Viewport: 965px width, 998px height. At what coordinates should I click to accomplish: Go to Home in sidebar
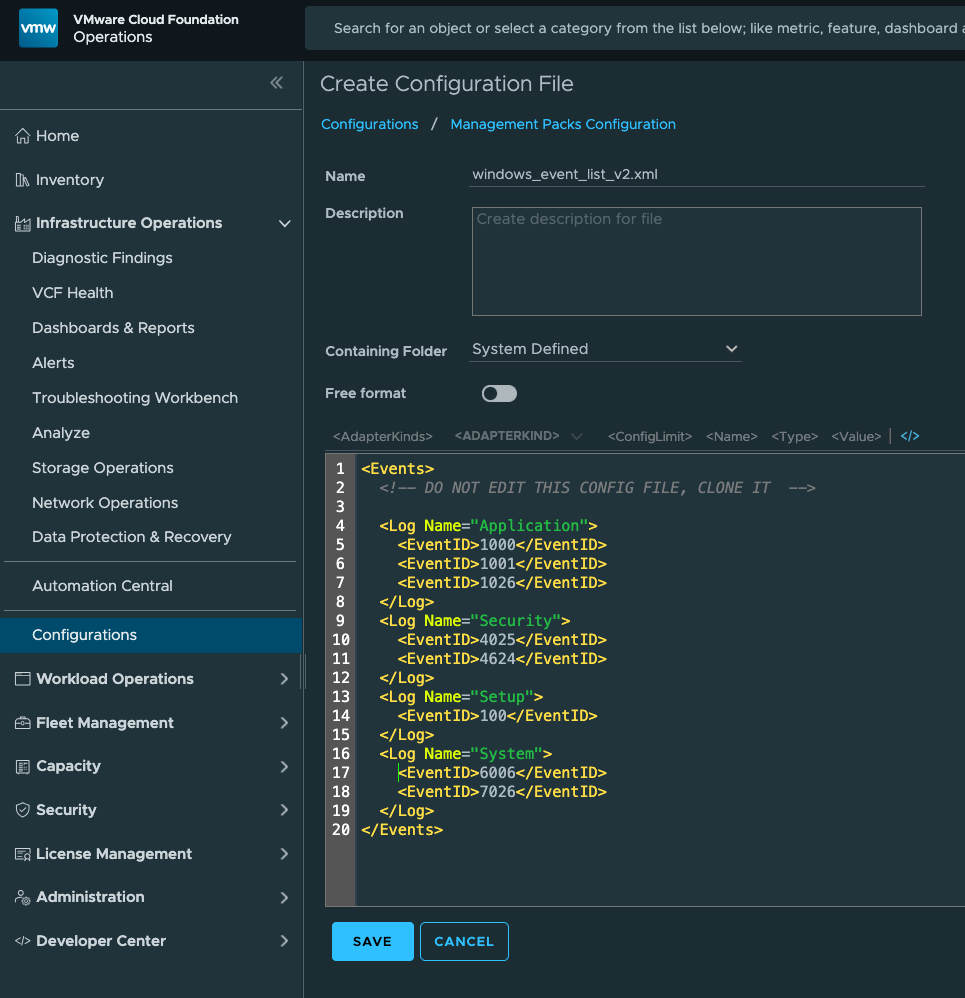point(57,136)
